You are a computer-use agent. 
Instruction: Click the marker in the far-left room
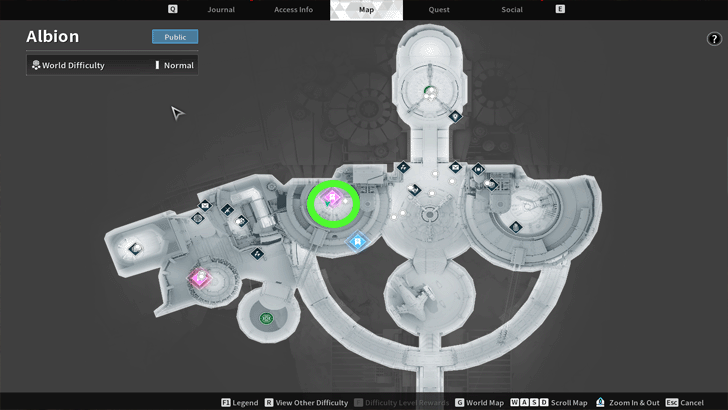coord(135,248)
